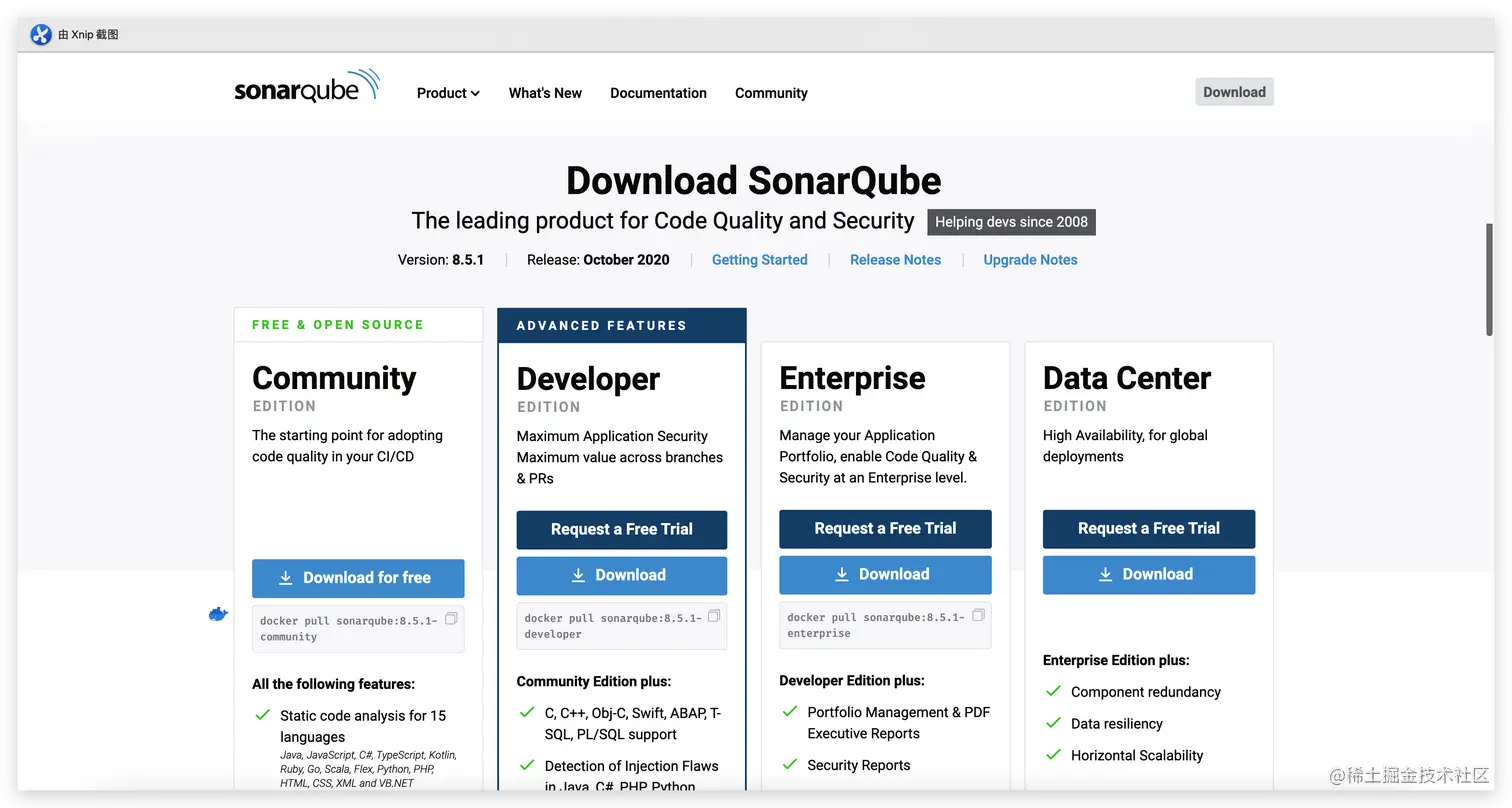Click Download for free in Community edition
Screen dimensions: 1512x808
[358, 578]
